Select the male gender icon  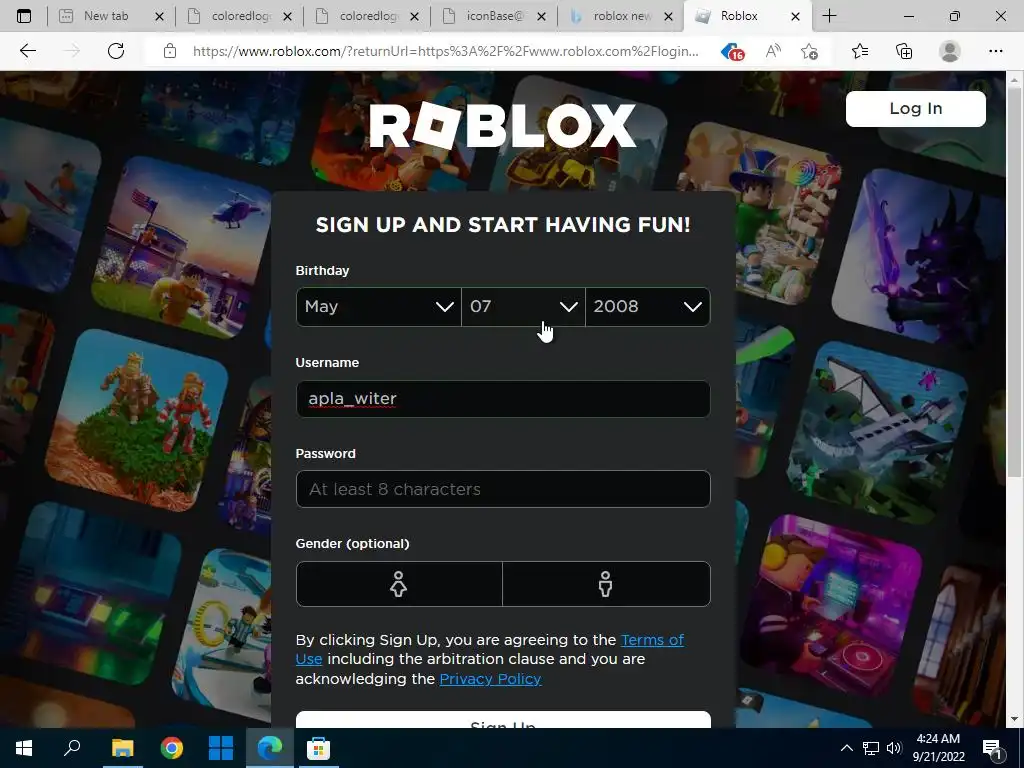606,584
